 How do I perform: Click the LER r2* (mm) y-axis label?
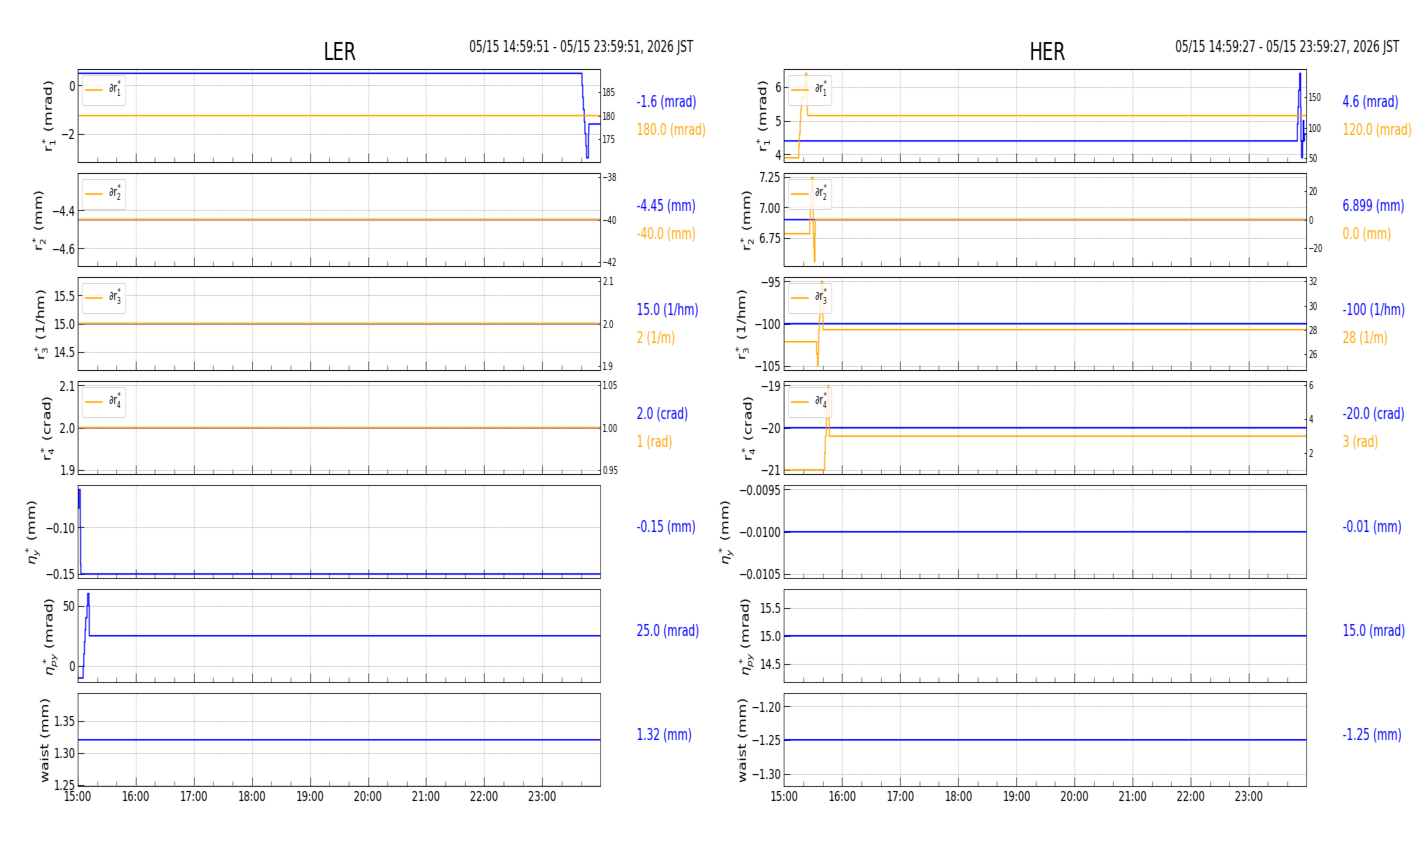click(40, 220)
